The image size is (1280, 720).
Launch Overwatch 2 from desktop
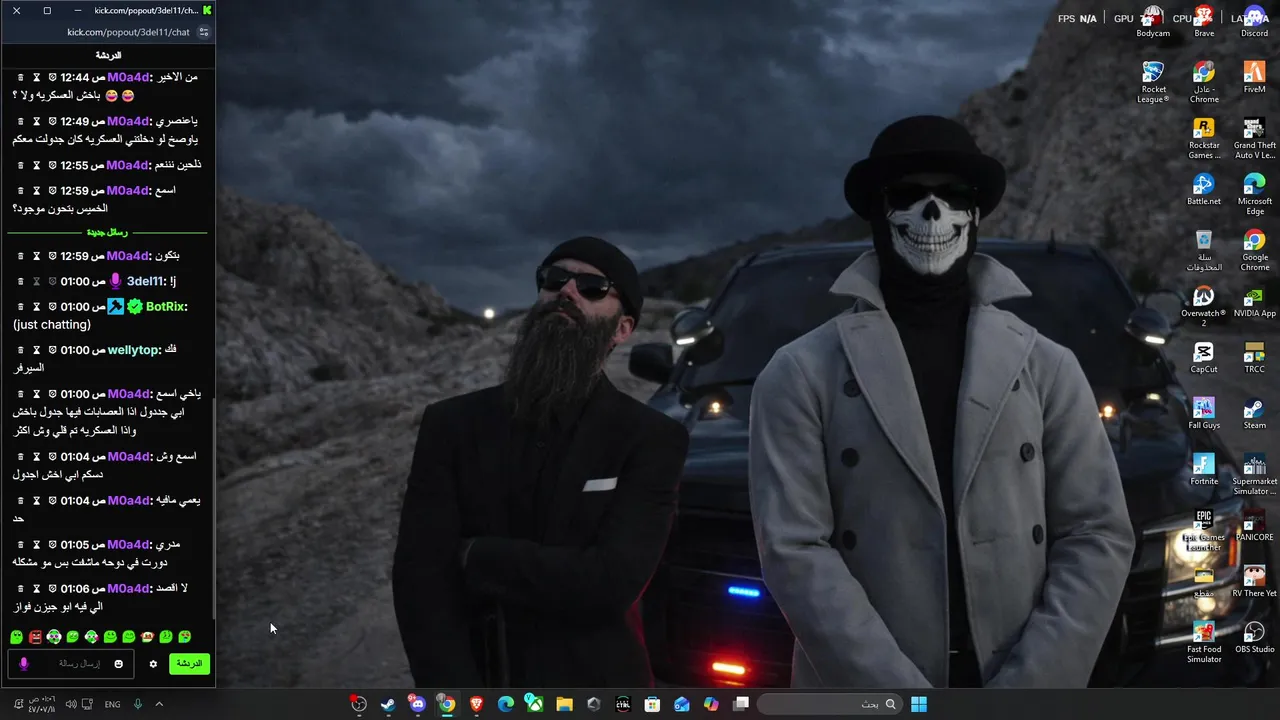(1204, 306)
